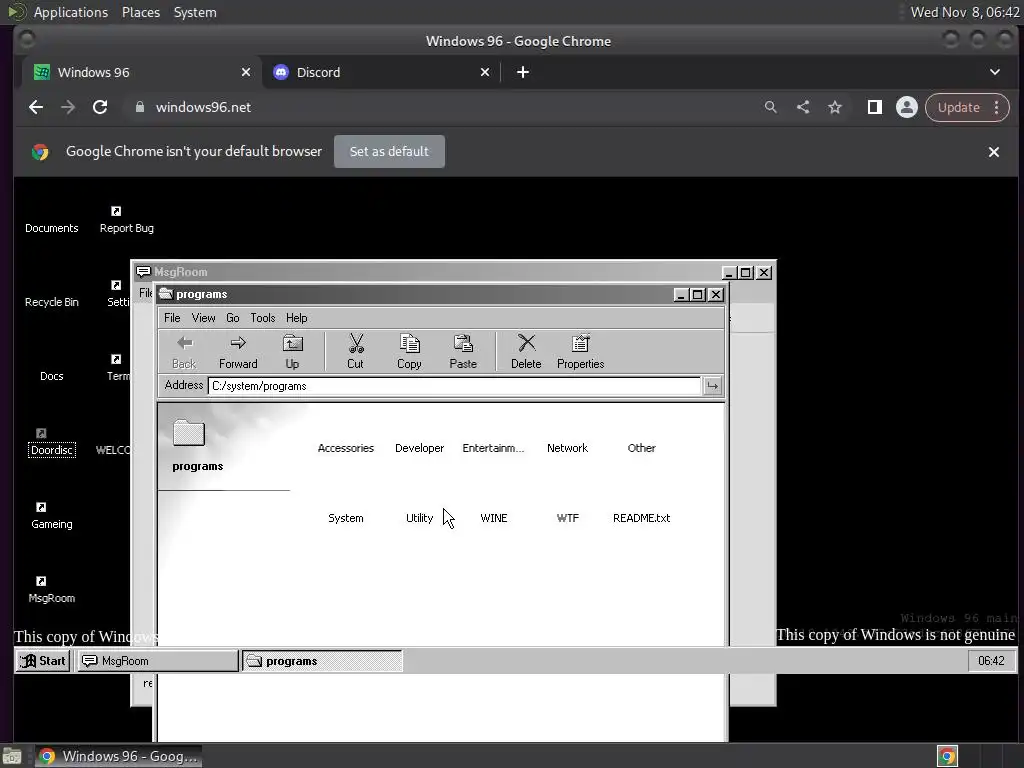This screenshot has width=1024, height=768.
Task: Click the Go arrow beside address bar
Action: (712, 386)
